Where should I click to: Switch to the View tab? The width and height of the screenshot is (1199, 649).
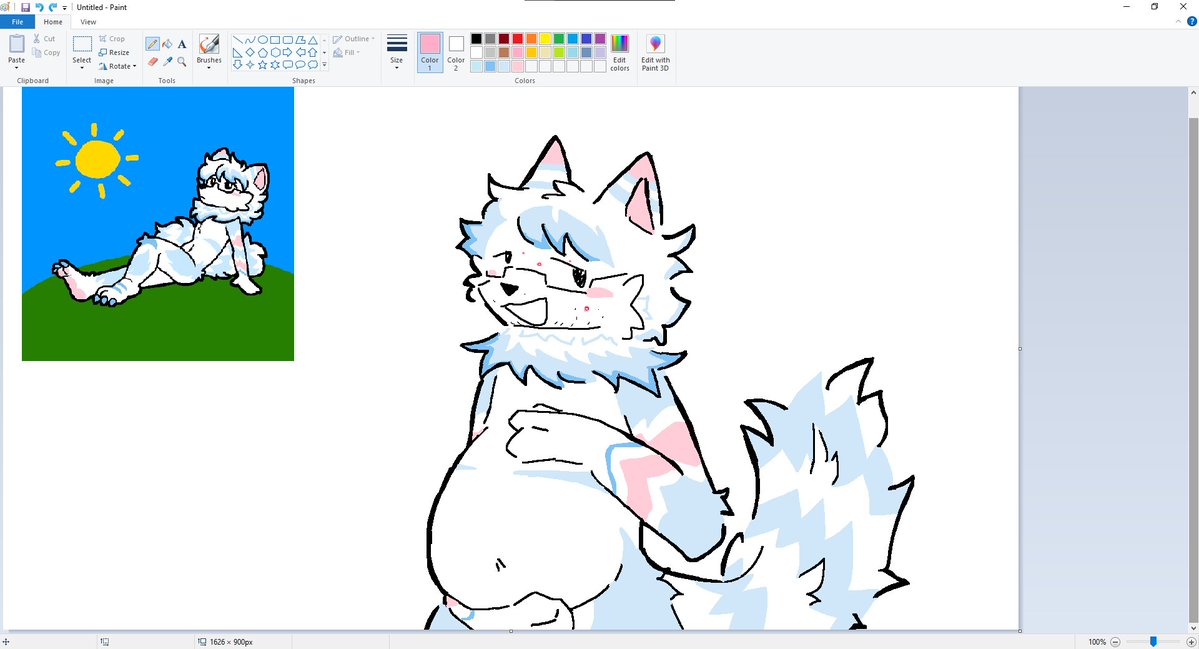[88, 21]
